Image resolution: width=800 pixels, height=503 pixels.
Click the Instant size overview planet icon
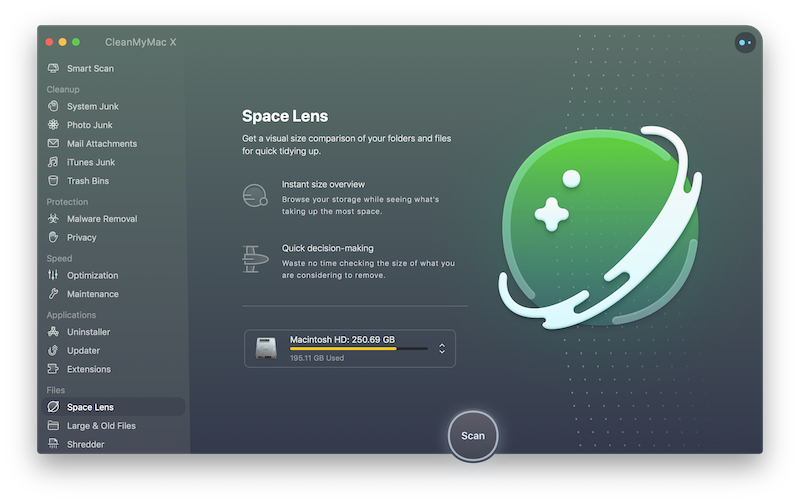[255, 196]
